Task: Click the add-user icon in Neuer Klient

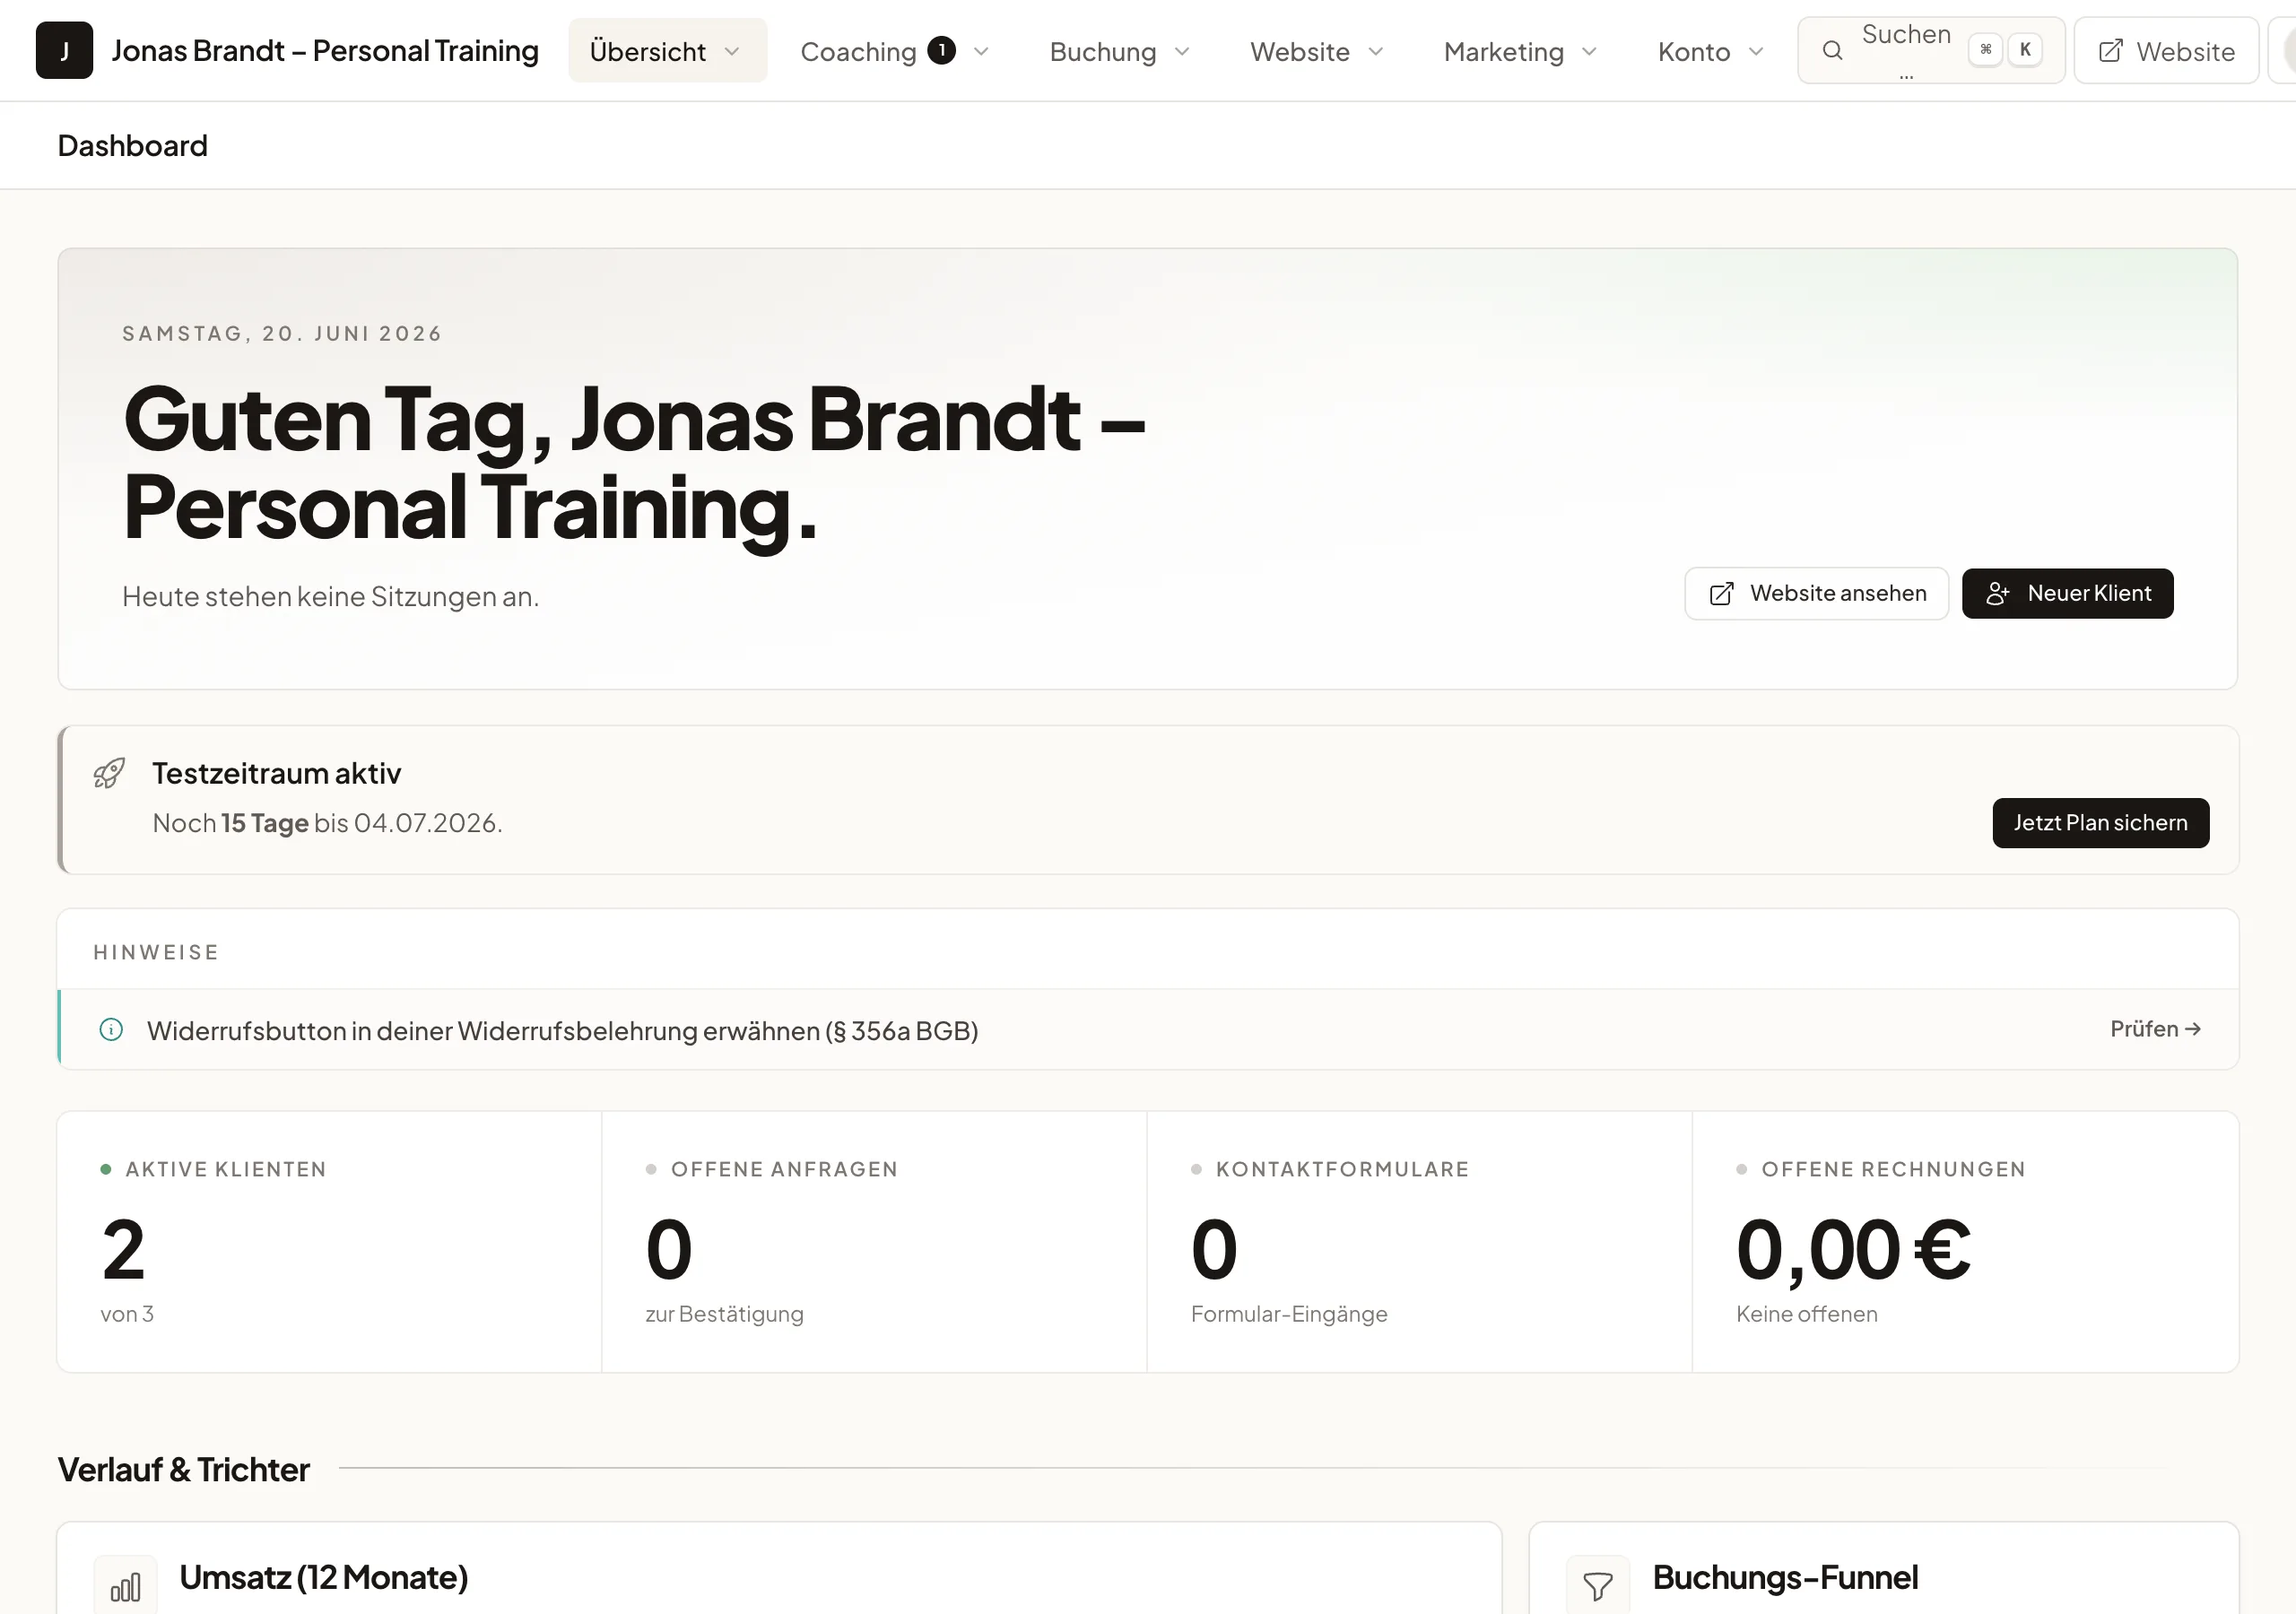Action: coord(1998,594)
